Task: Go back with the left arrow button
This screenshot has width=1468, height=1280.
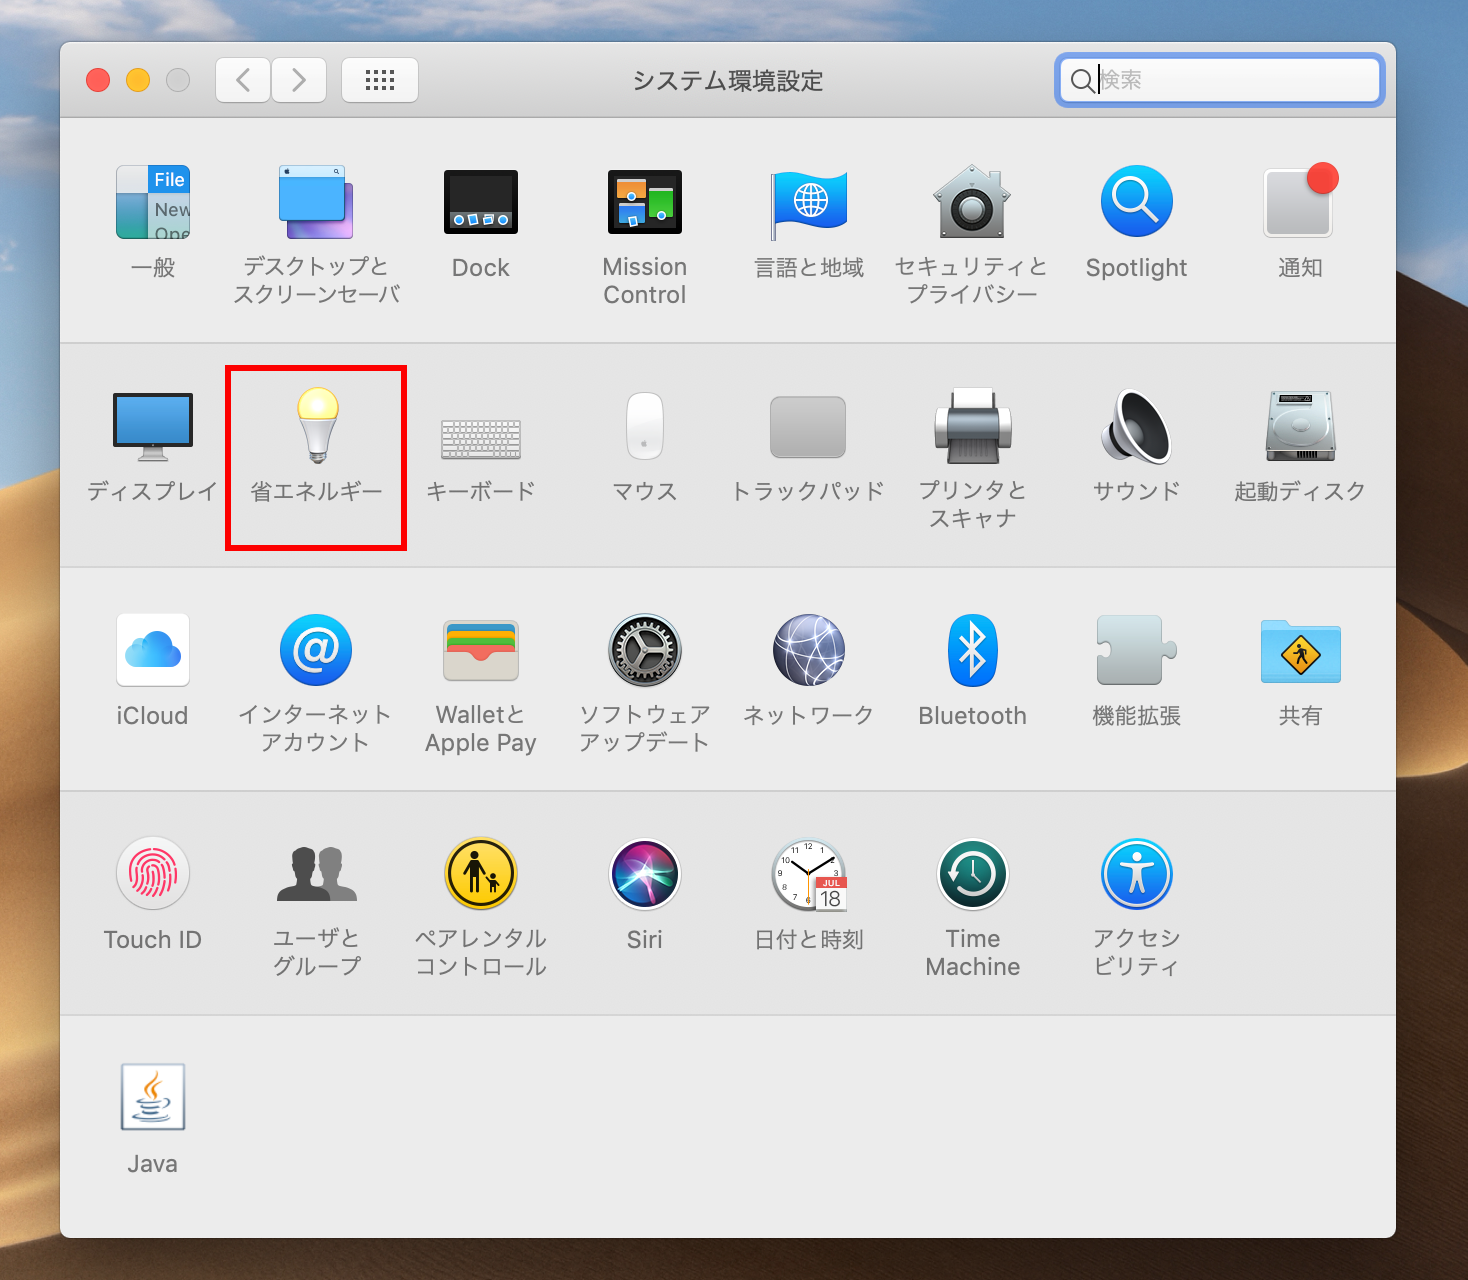Action: tap(243, 80)
